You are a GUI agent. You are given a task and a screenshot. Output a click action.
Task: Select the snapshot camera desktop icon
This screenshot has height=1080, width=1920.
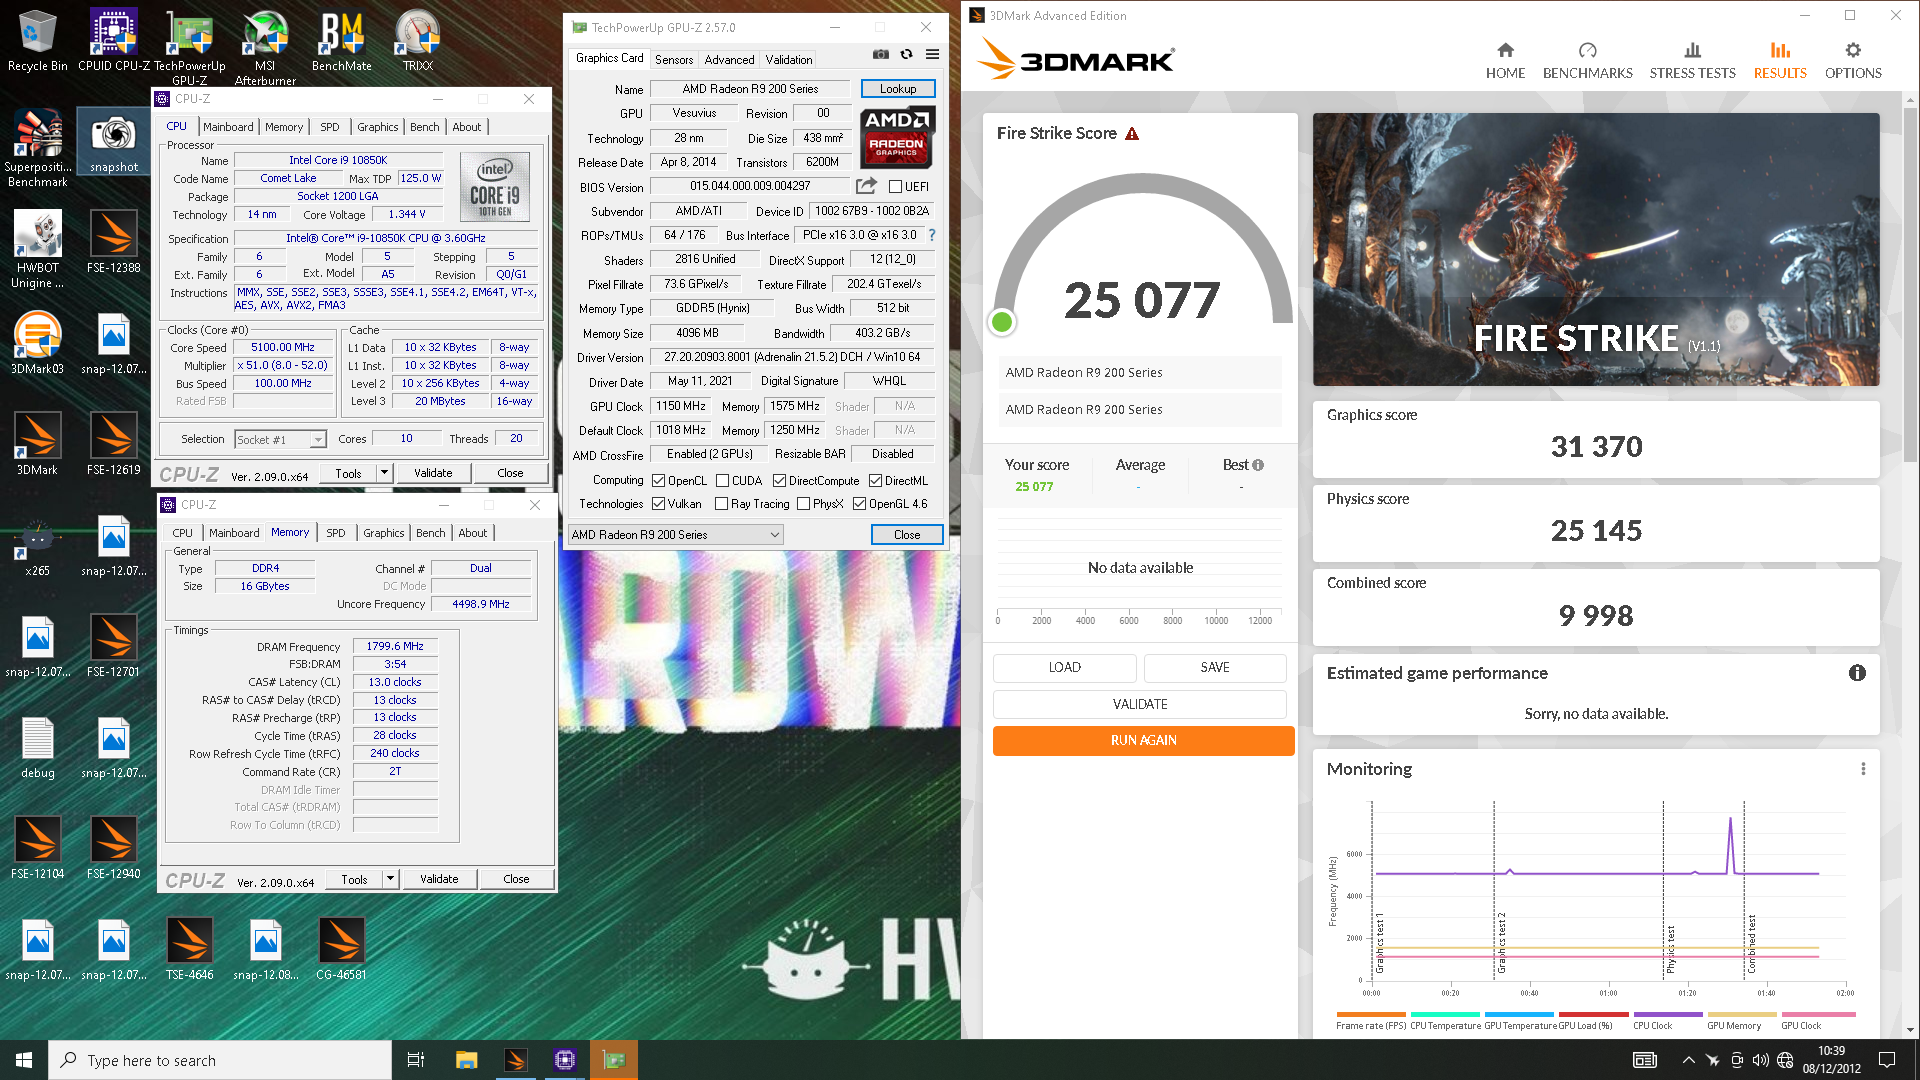113,142
